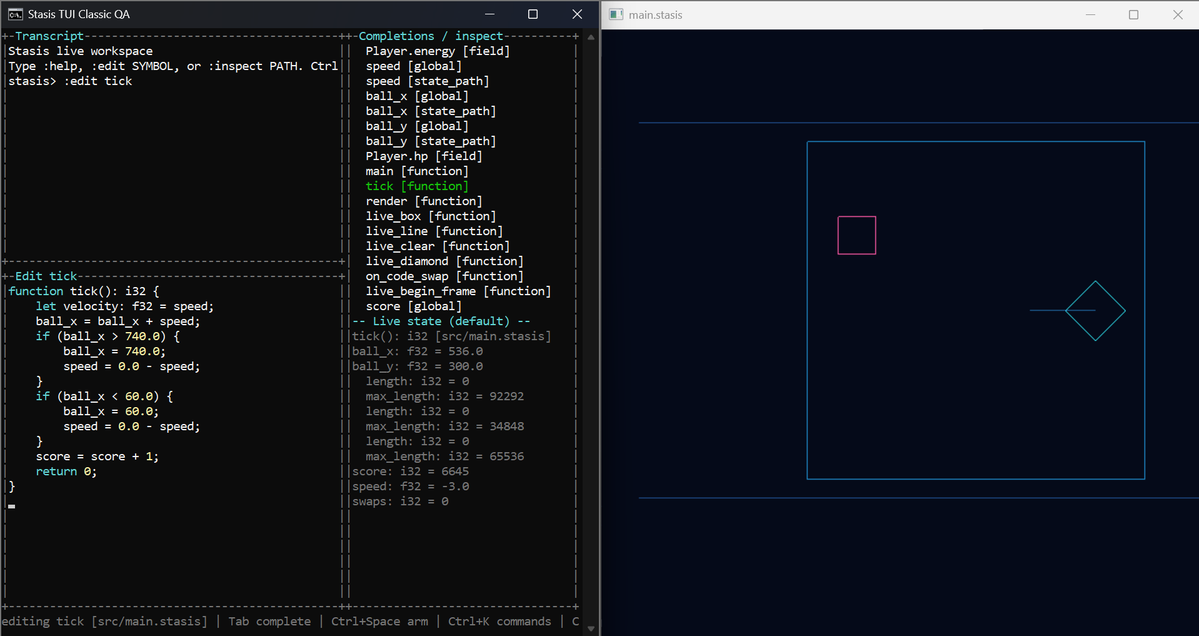Click max_length: i32 = 34848 entry
Viewport: 1199px width, 636px height.
444,427
